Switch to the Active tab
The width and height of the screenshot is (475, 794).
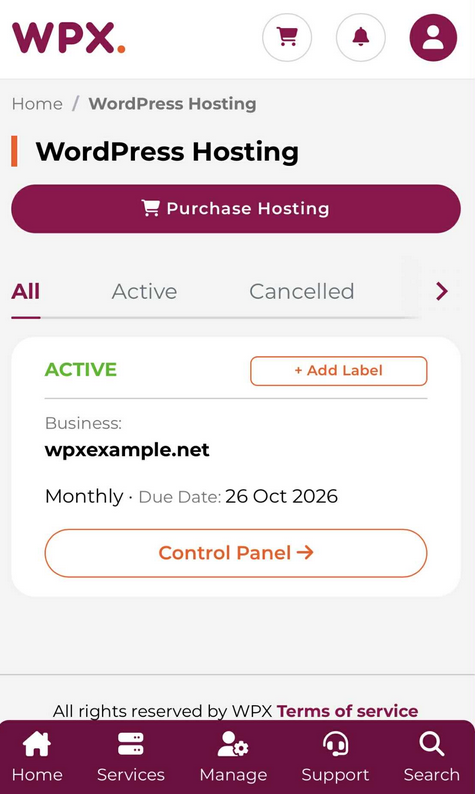pyautogui.click(x=144, y=292)
